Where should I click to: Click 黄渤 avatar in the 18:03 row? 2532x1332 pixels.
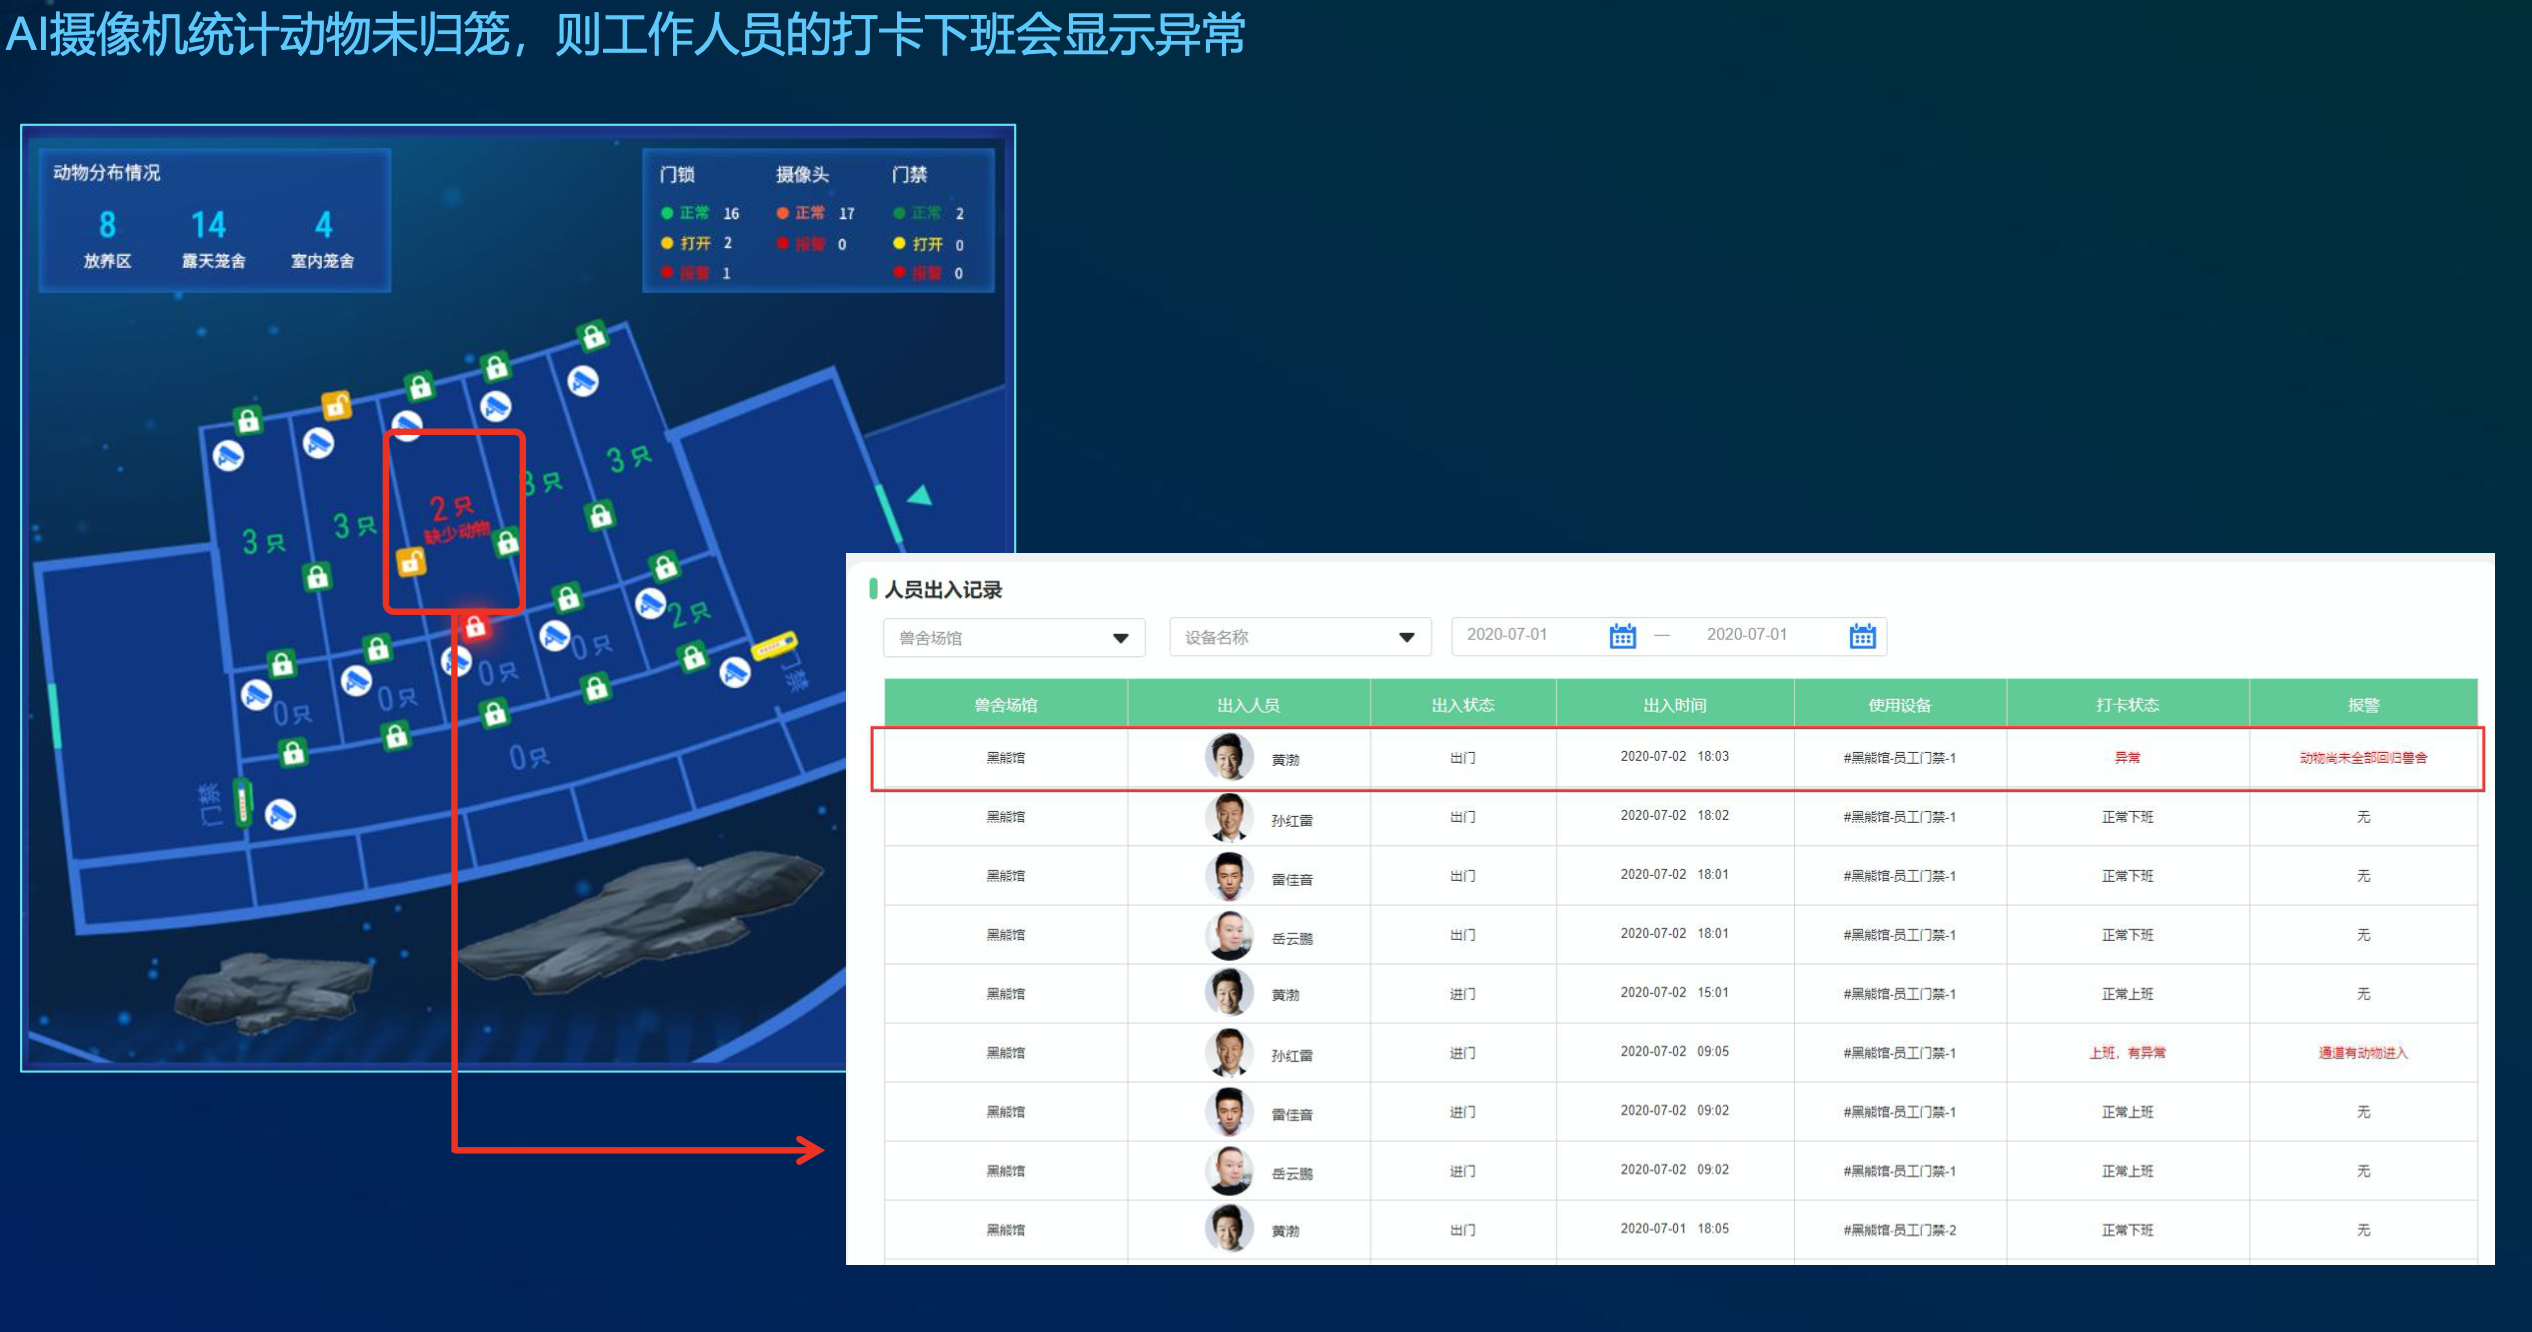tap(1229, 757)
